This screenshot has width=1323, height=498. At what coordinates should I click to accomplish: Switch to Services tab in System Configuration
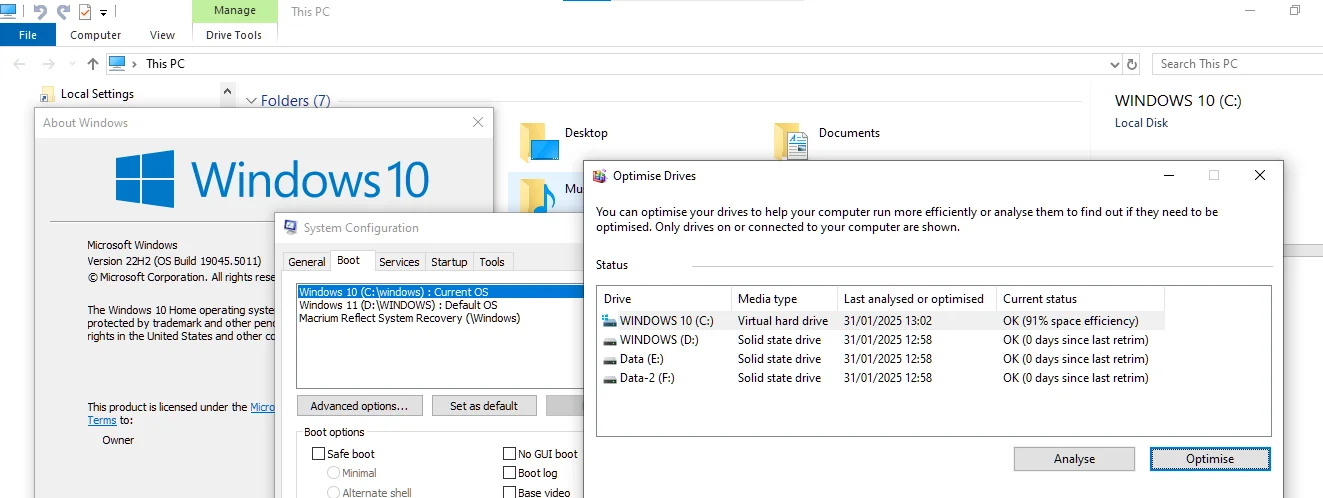399,262
